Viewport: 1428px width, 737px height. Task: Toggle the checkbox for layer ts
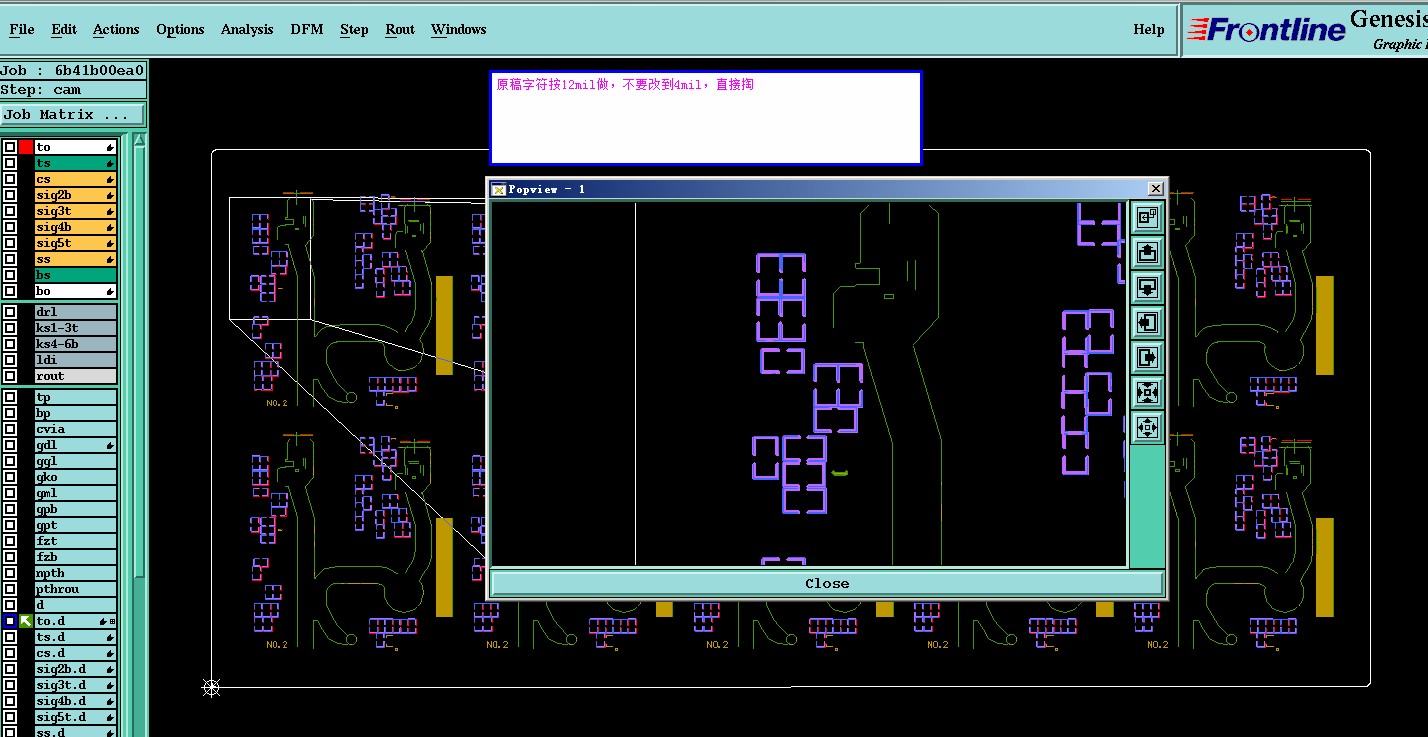pyautogui.click(x=10, y=163)
